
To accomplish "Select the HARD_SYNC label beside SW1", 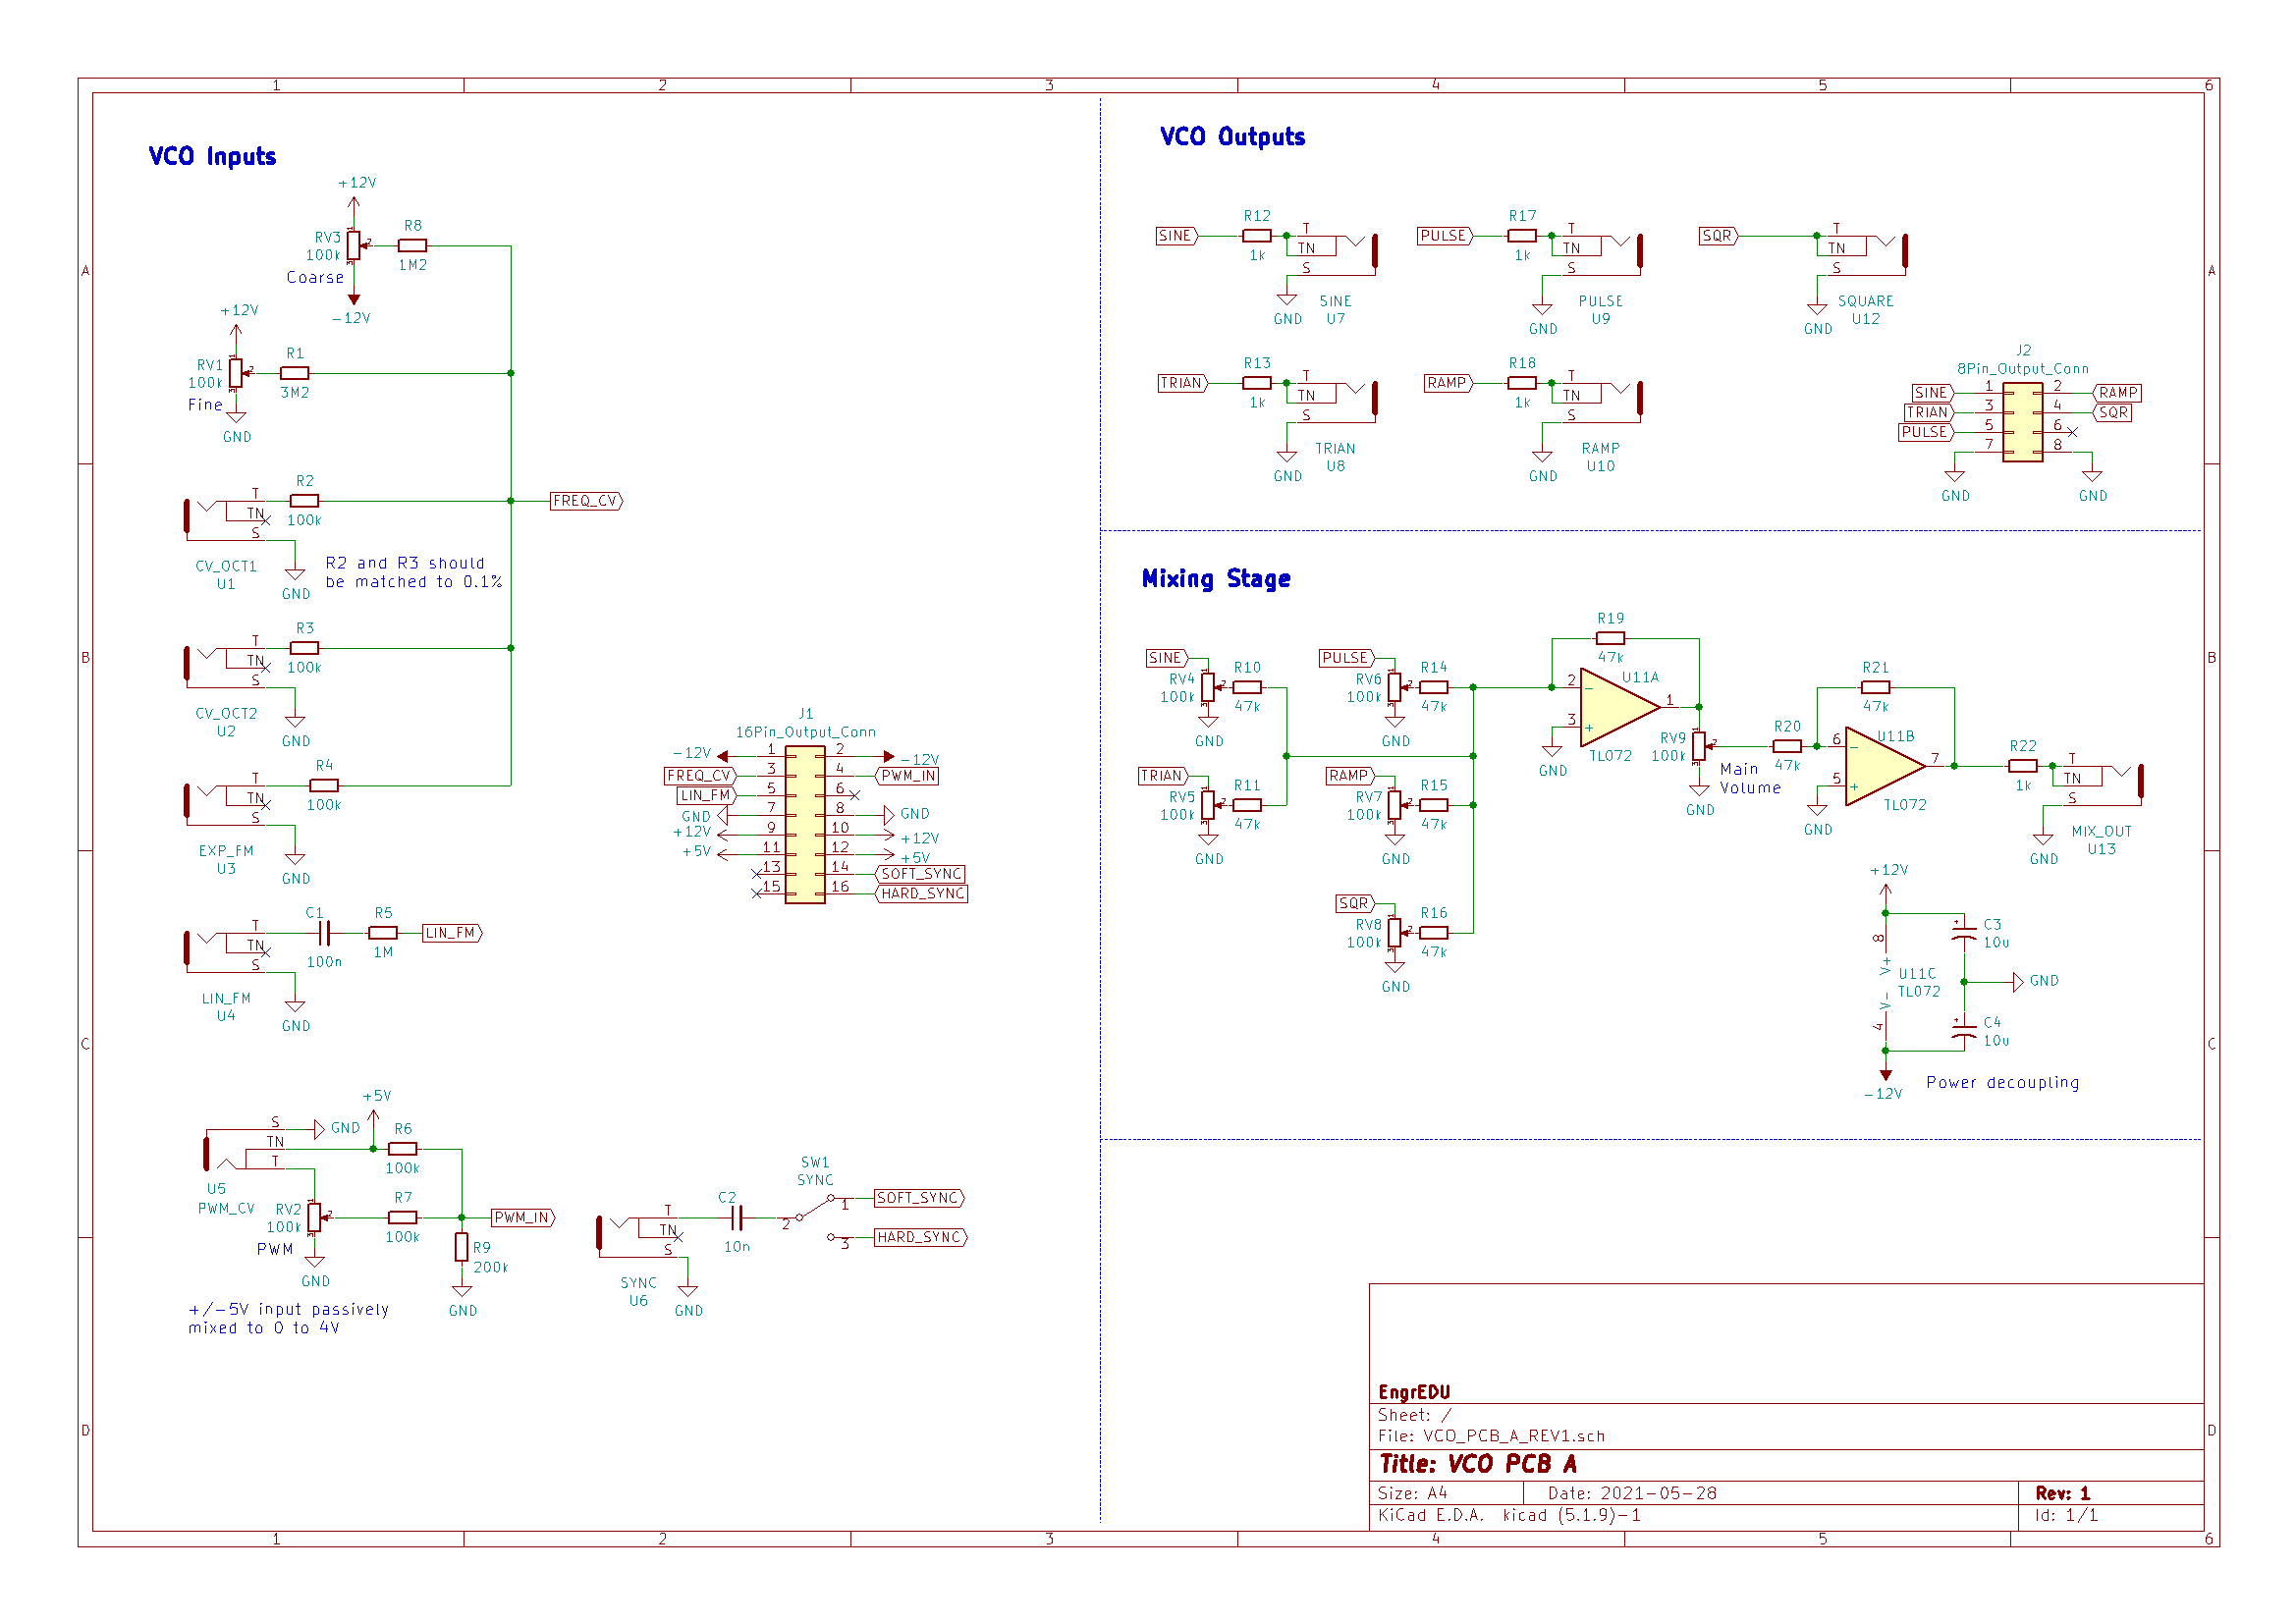I will (920, 1238).
